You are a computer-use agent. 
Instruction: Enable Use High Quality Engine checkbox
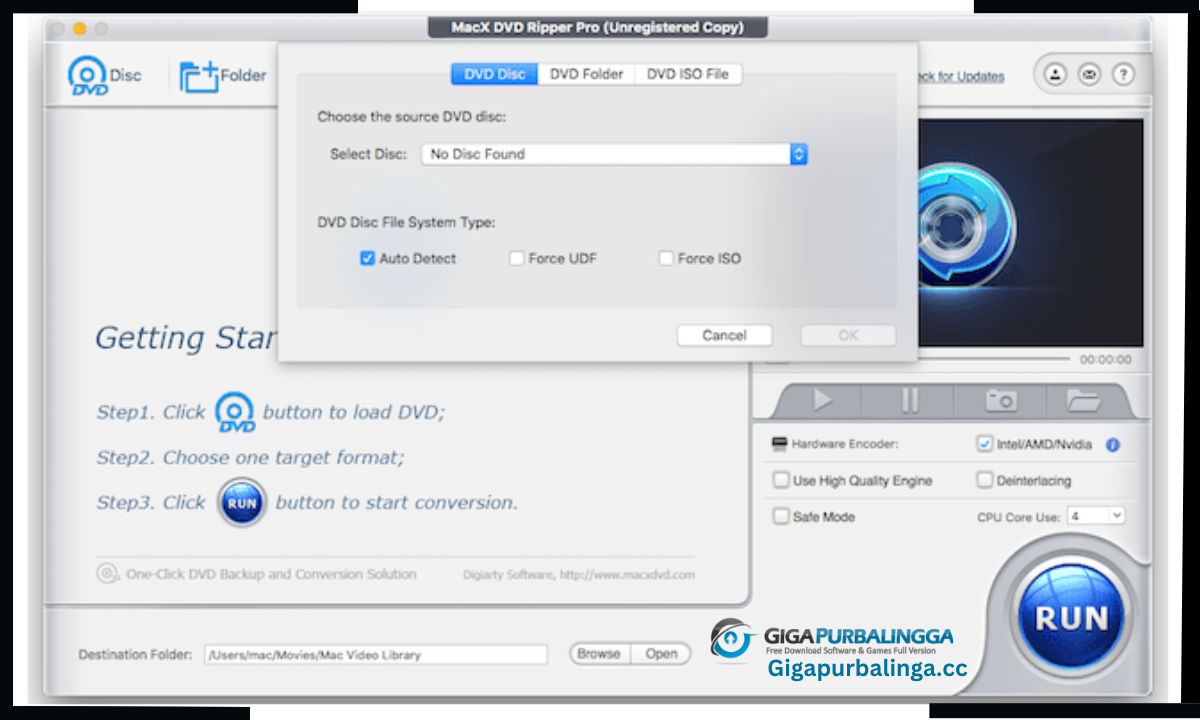pos(781,480)
